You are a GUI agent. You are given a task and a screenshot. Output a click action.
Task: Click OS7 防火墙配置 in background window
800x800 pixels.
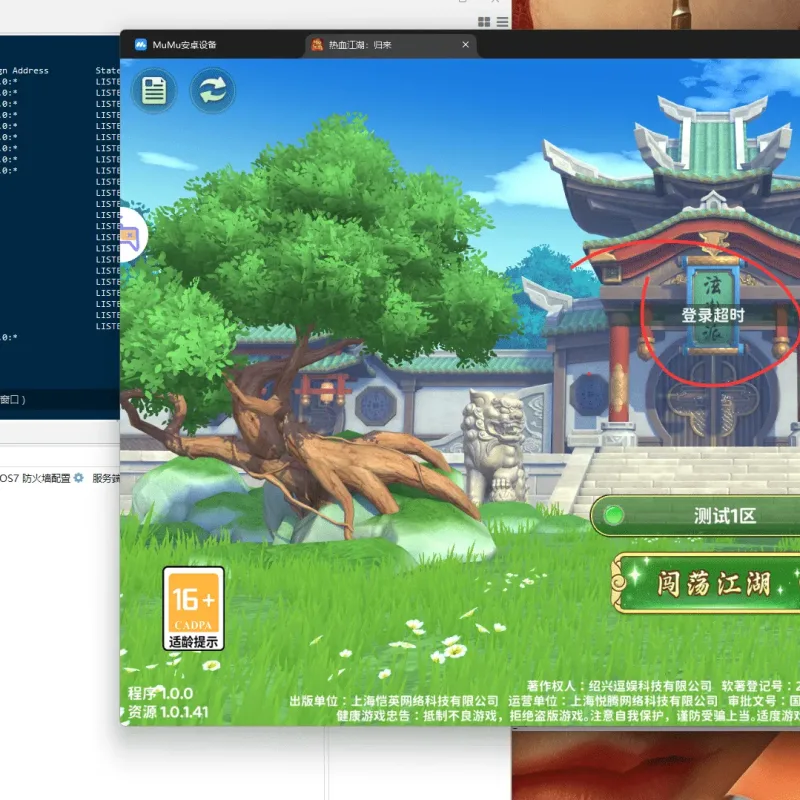pos(35,478)
